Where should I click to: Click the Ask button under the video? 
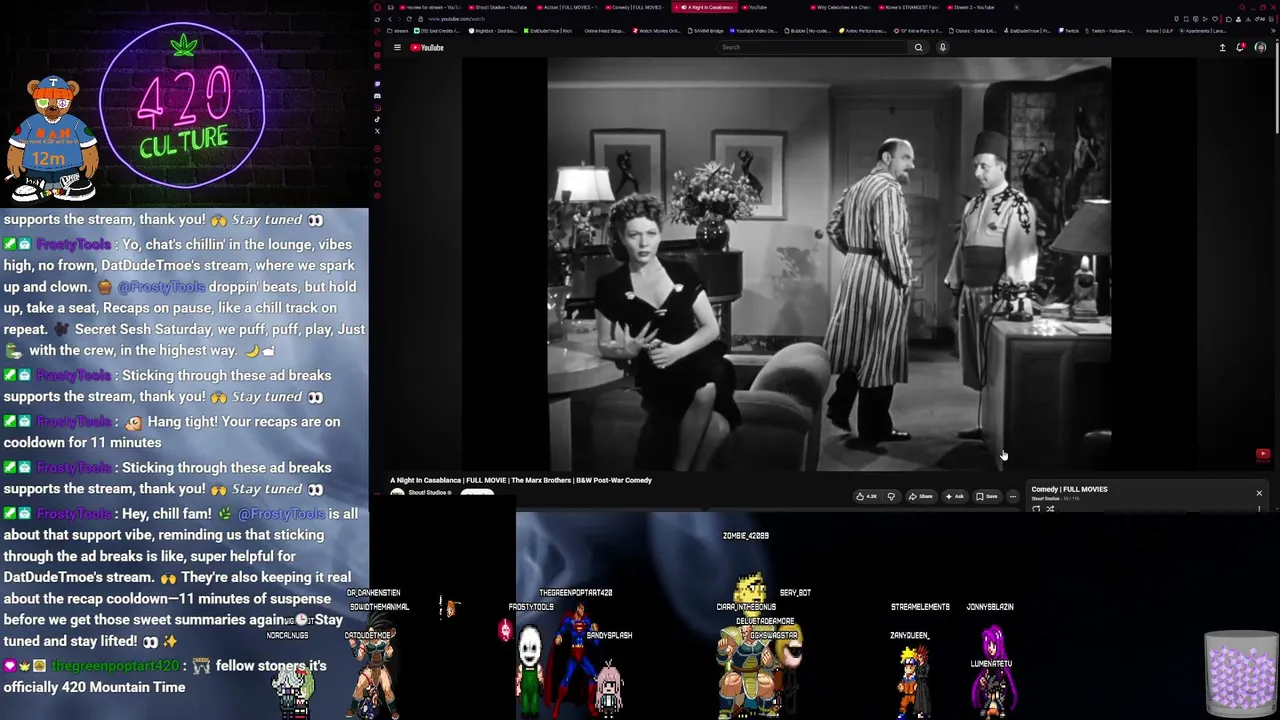point(955,496)
